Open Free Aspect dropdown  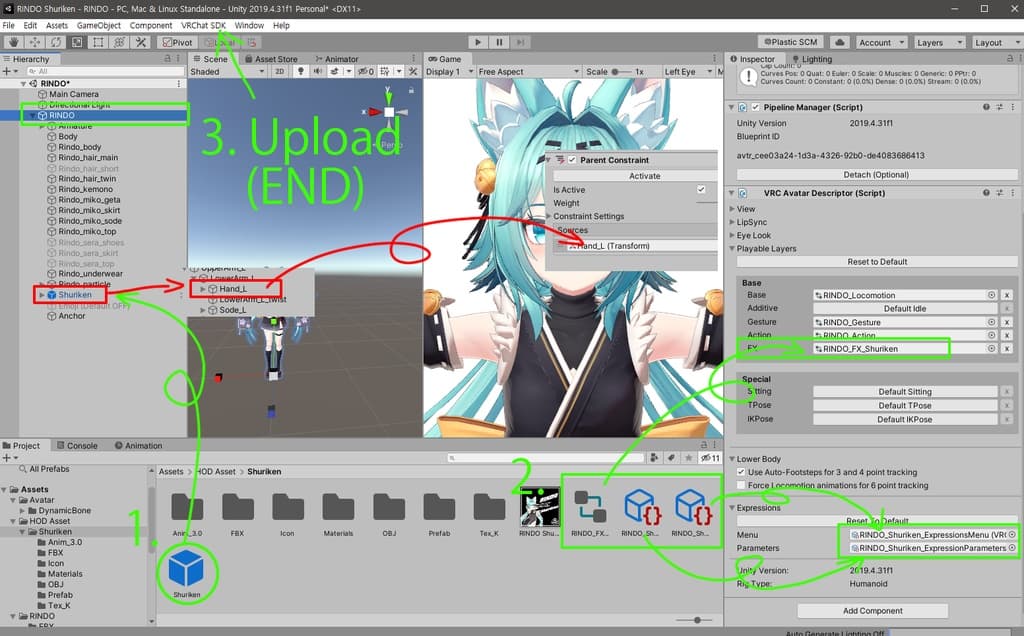(528, 71)
